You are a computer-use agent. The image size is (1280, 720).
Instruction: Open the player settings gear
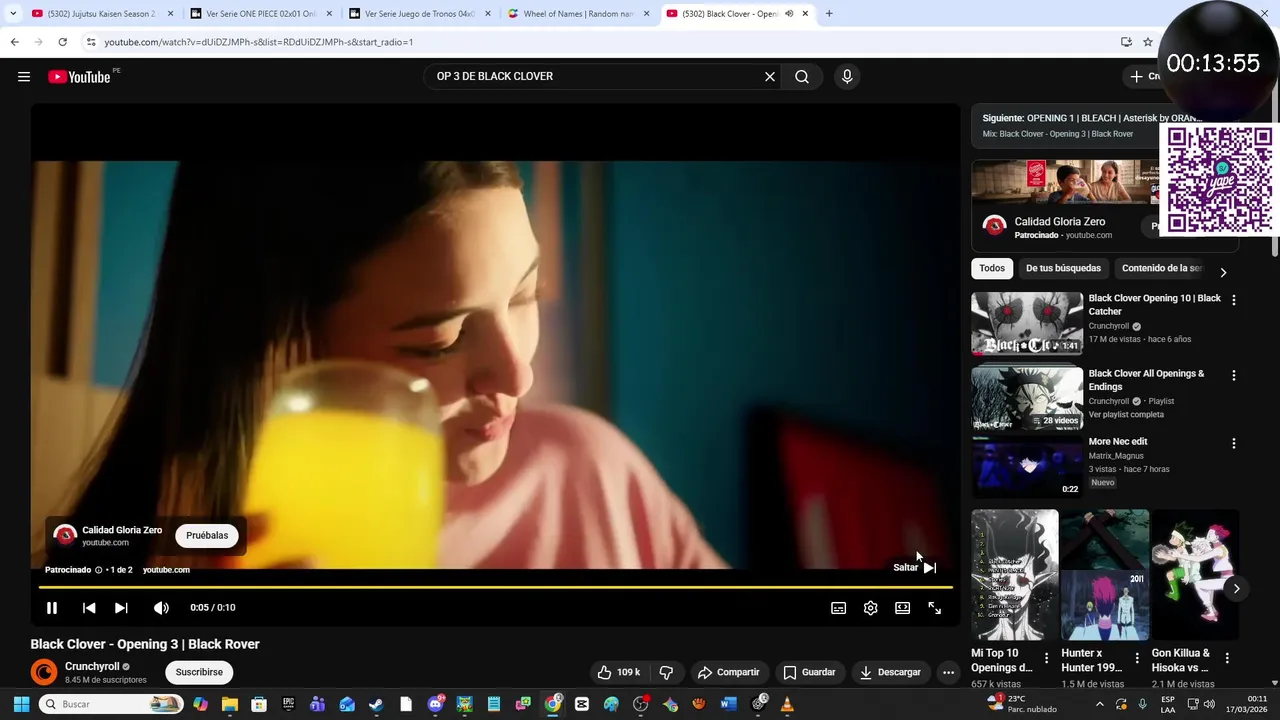[871, 608]
